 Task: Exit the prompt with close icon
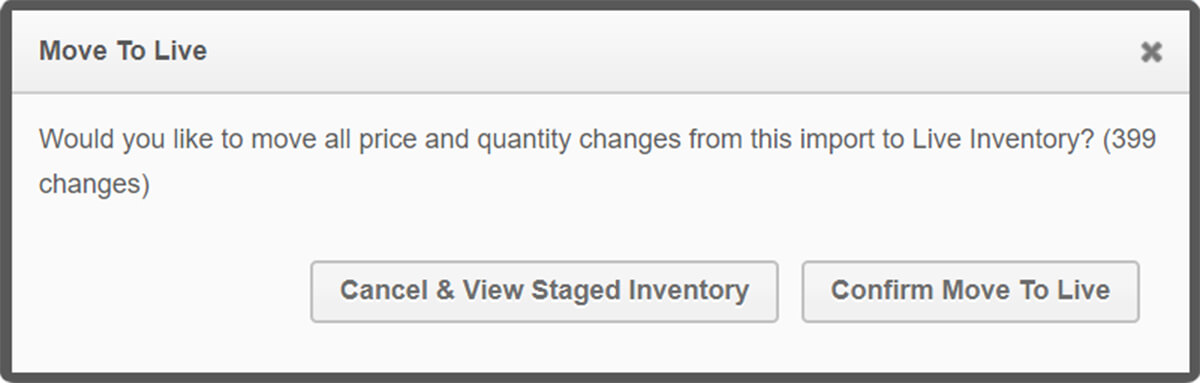point(1151,52)
